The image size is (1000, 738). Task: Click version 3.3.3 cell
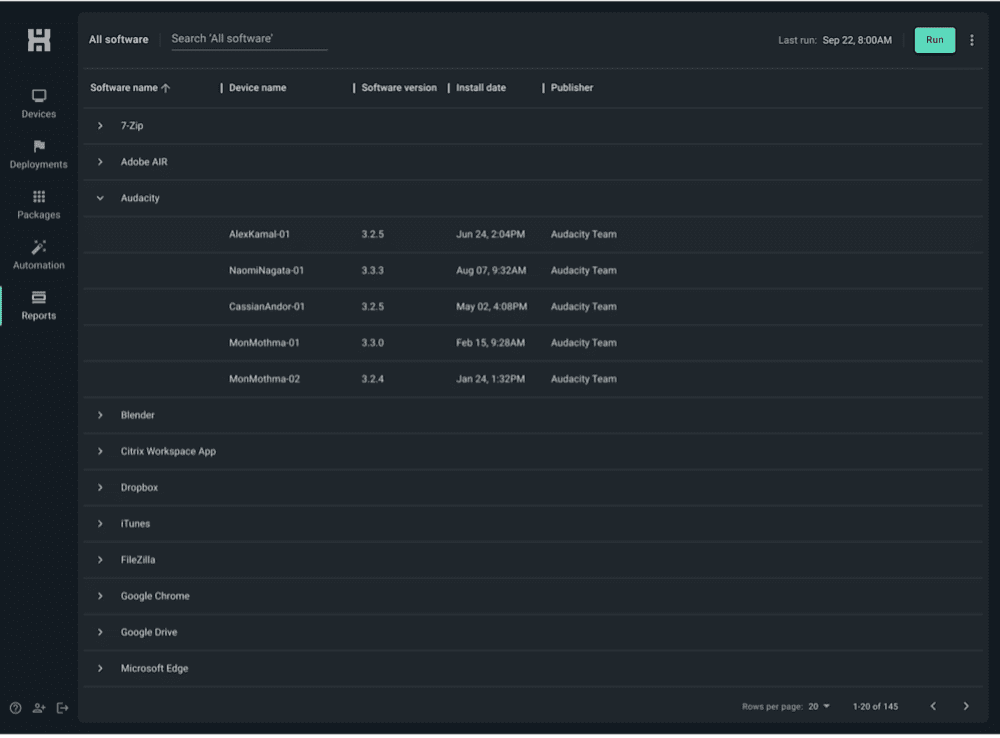pyautogui.click(x=372, y=271)
